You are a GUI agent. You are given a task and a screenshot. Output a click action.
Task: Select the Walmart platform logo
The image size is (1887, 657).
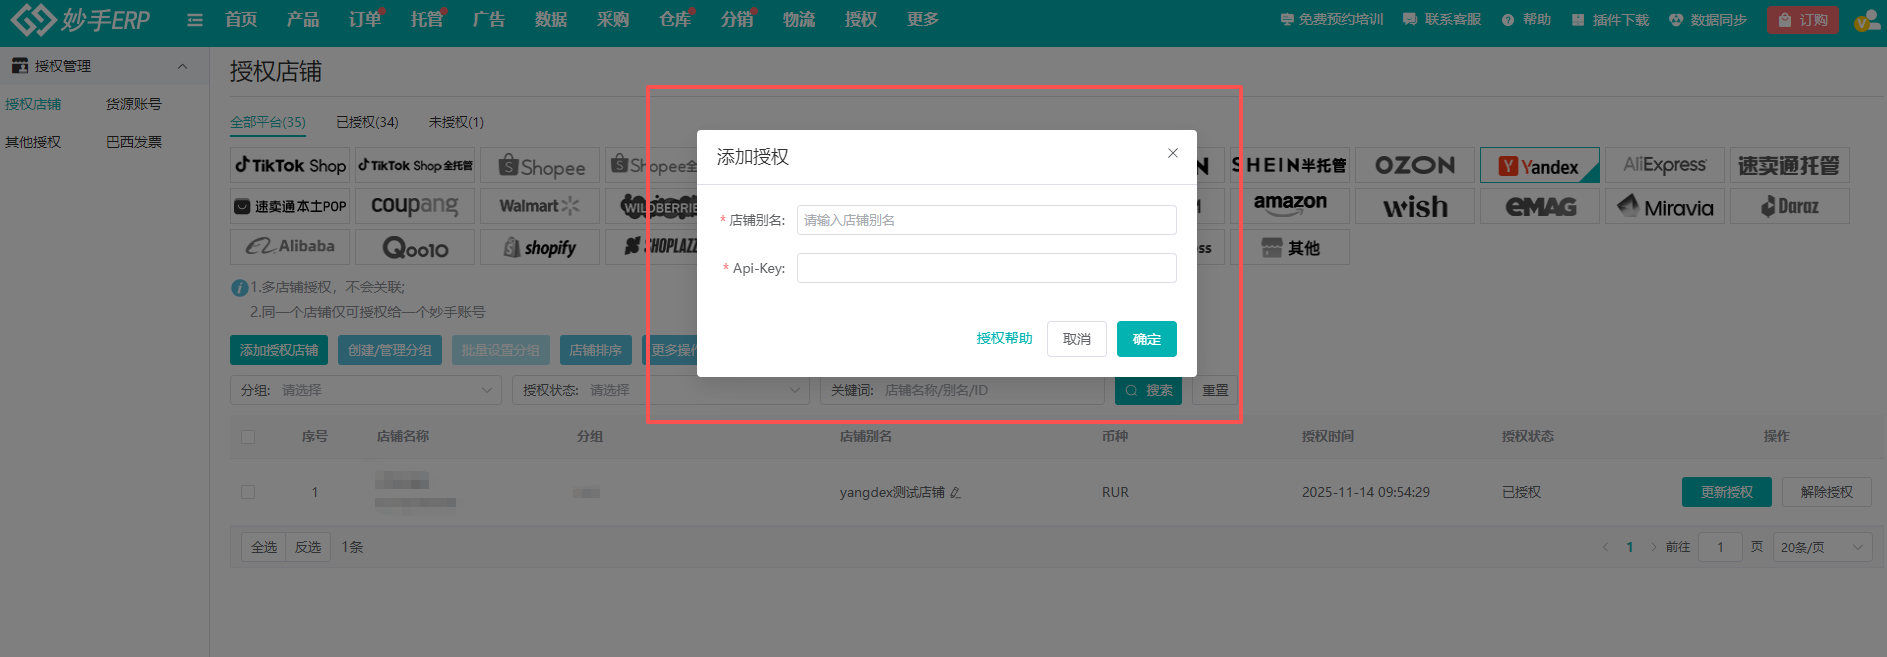tap(540, 206)
